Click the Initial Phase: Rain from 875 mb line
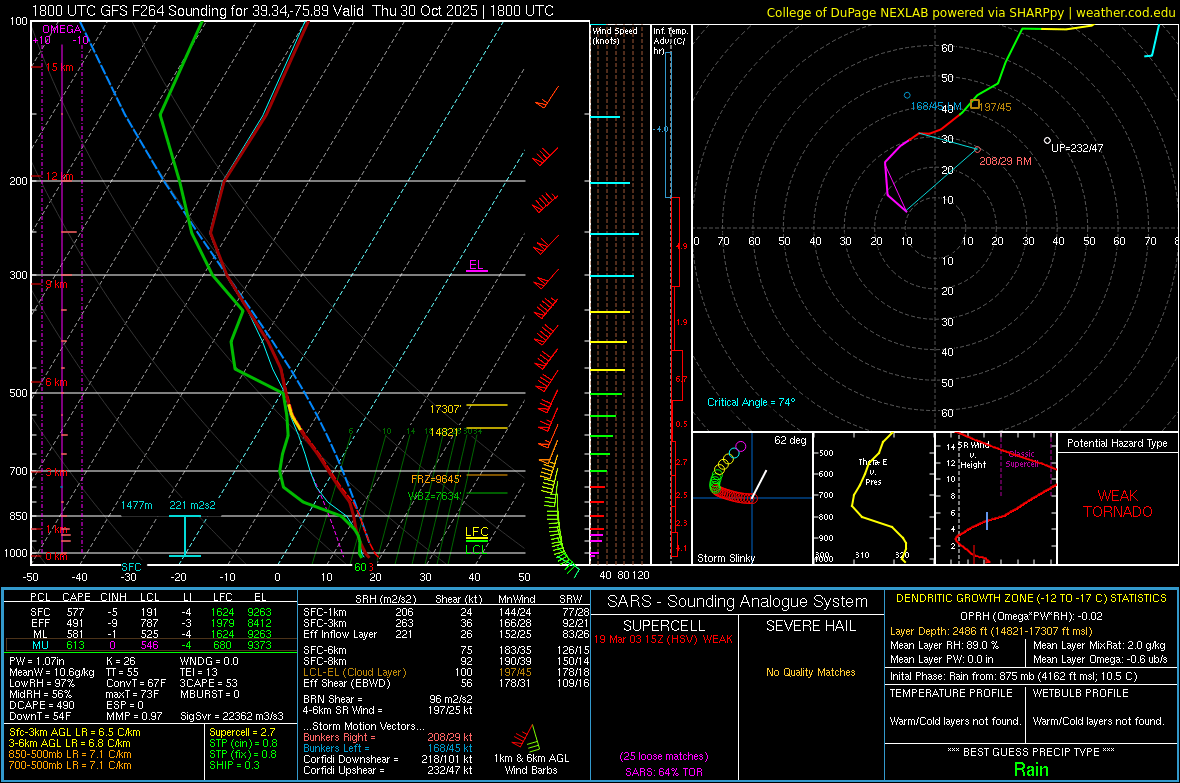 point(1014,676)
